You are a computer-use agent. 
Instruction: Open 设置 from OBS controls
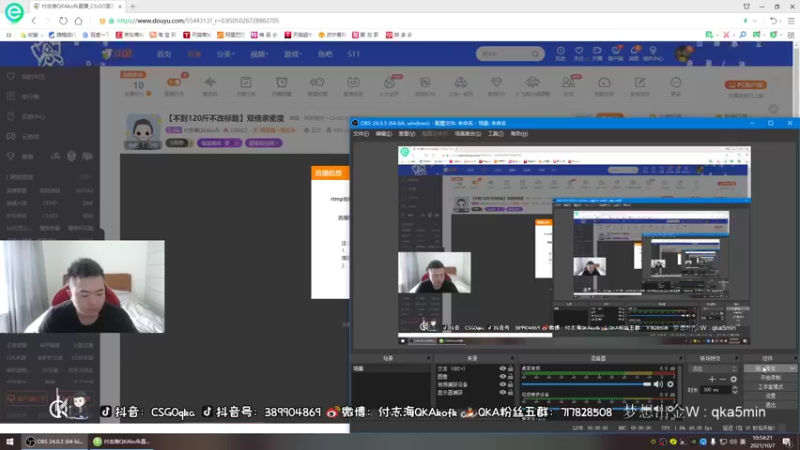[770, 396]
